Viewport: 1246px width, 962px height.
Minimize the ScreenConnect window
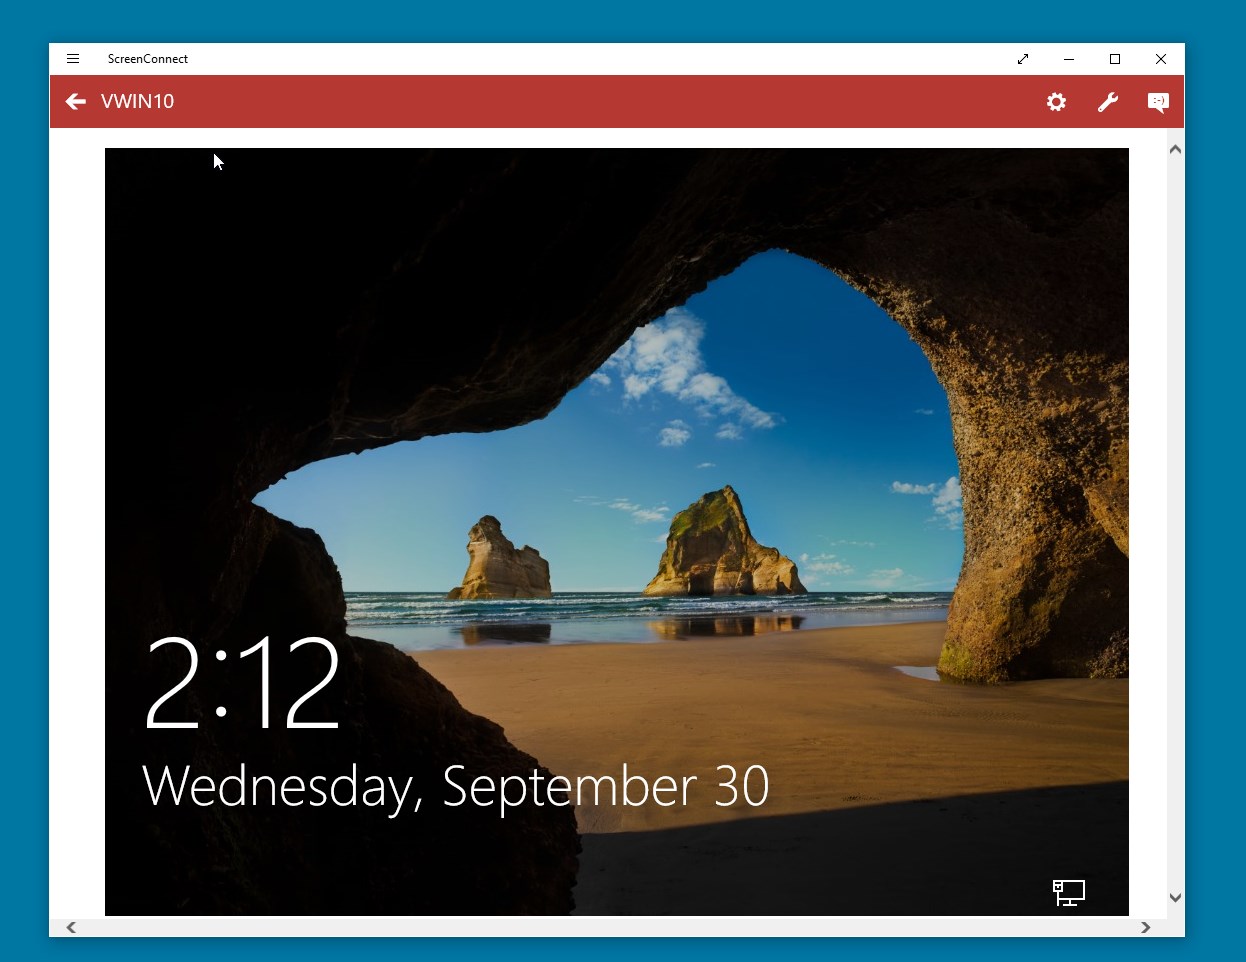(x=1069, y=59)
